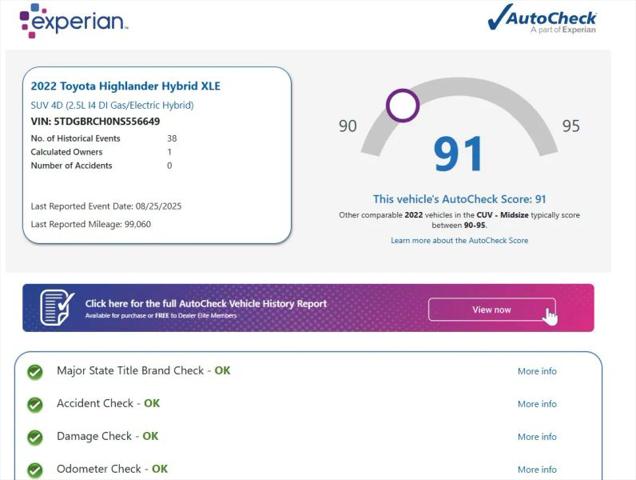Click the Number of Accidents row

[x=101, y=166]
